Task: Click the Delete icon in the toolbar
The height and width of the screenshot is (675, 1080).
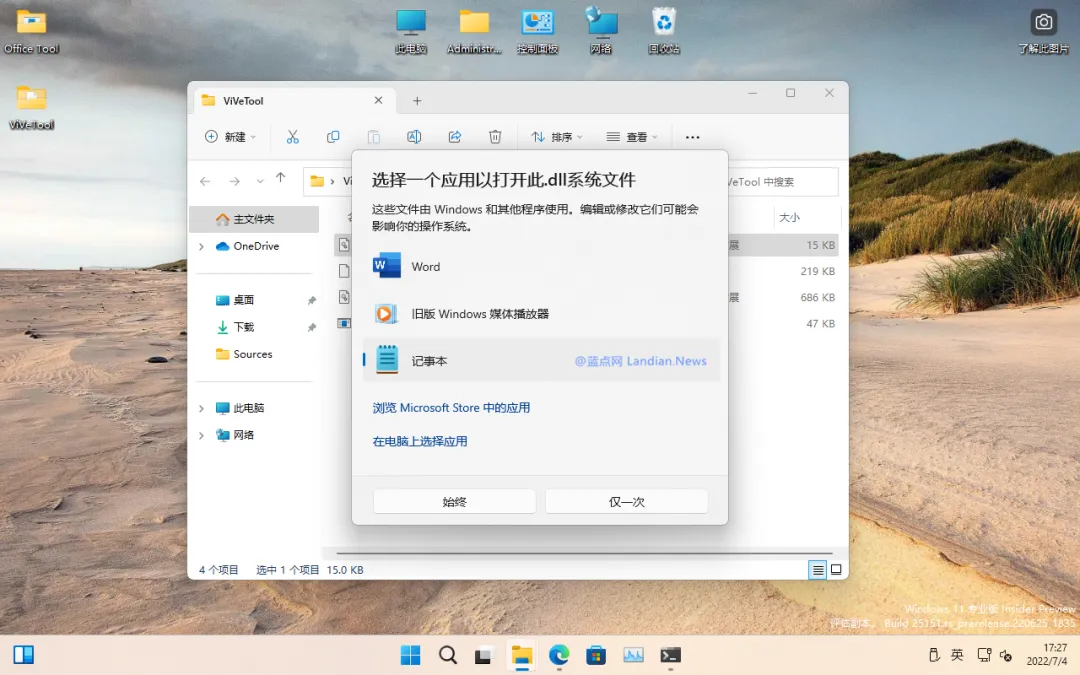Action: [x=494, y=136]
